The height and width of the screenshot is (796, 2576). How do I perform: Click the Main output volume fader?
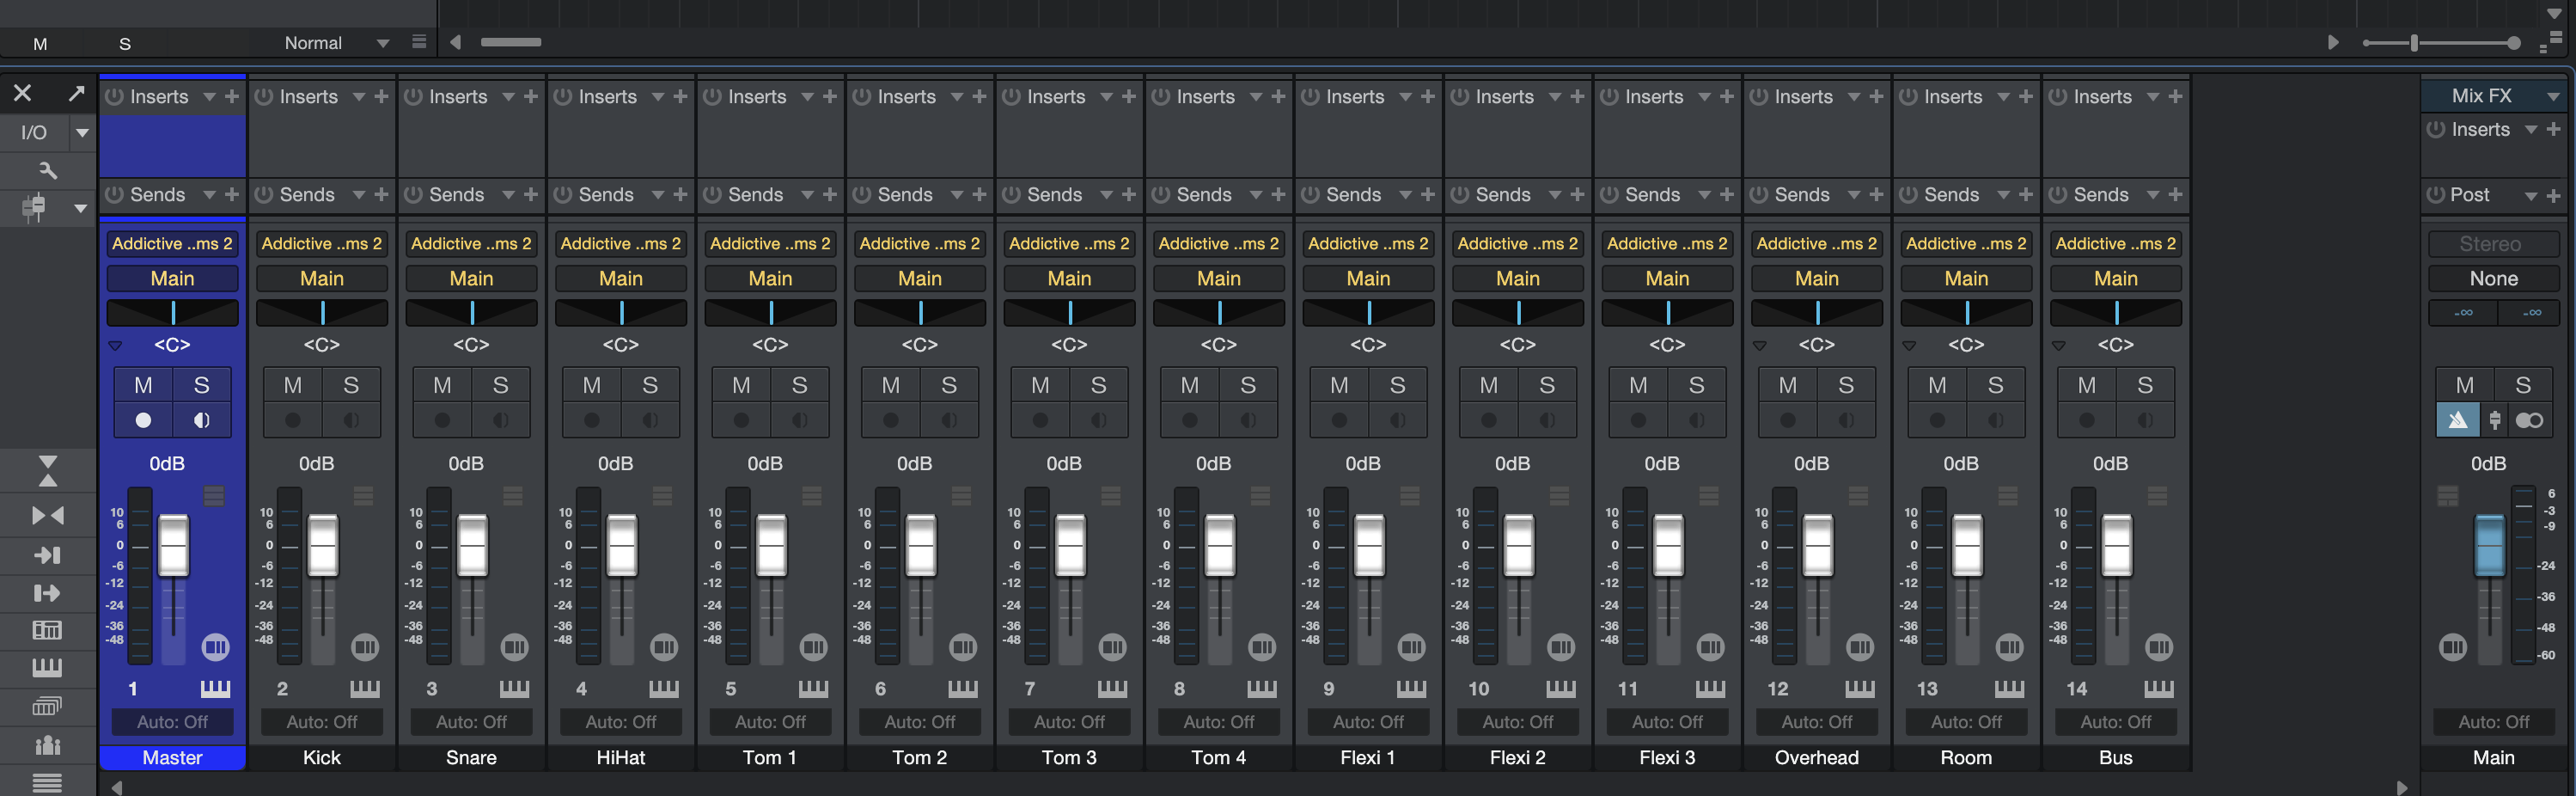tap(2489, 545)
